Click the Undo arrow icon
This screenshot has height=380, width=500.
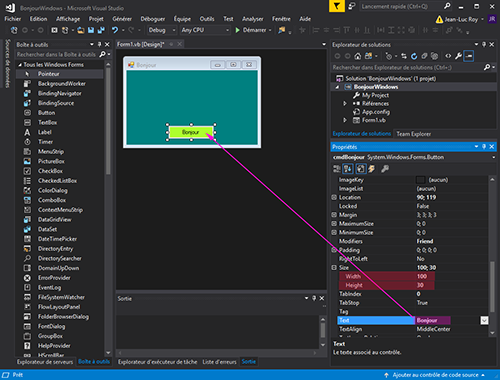(115, 30)
